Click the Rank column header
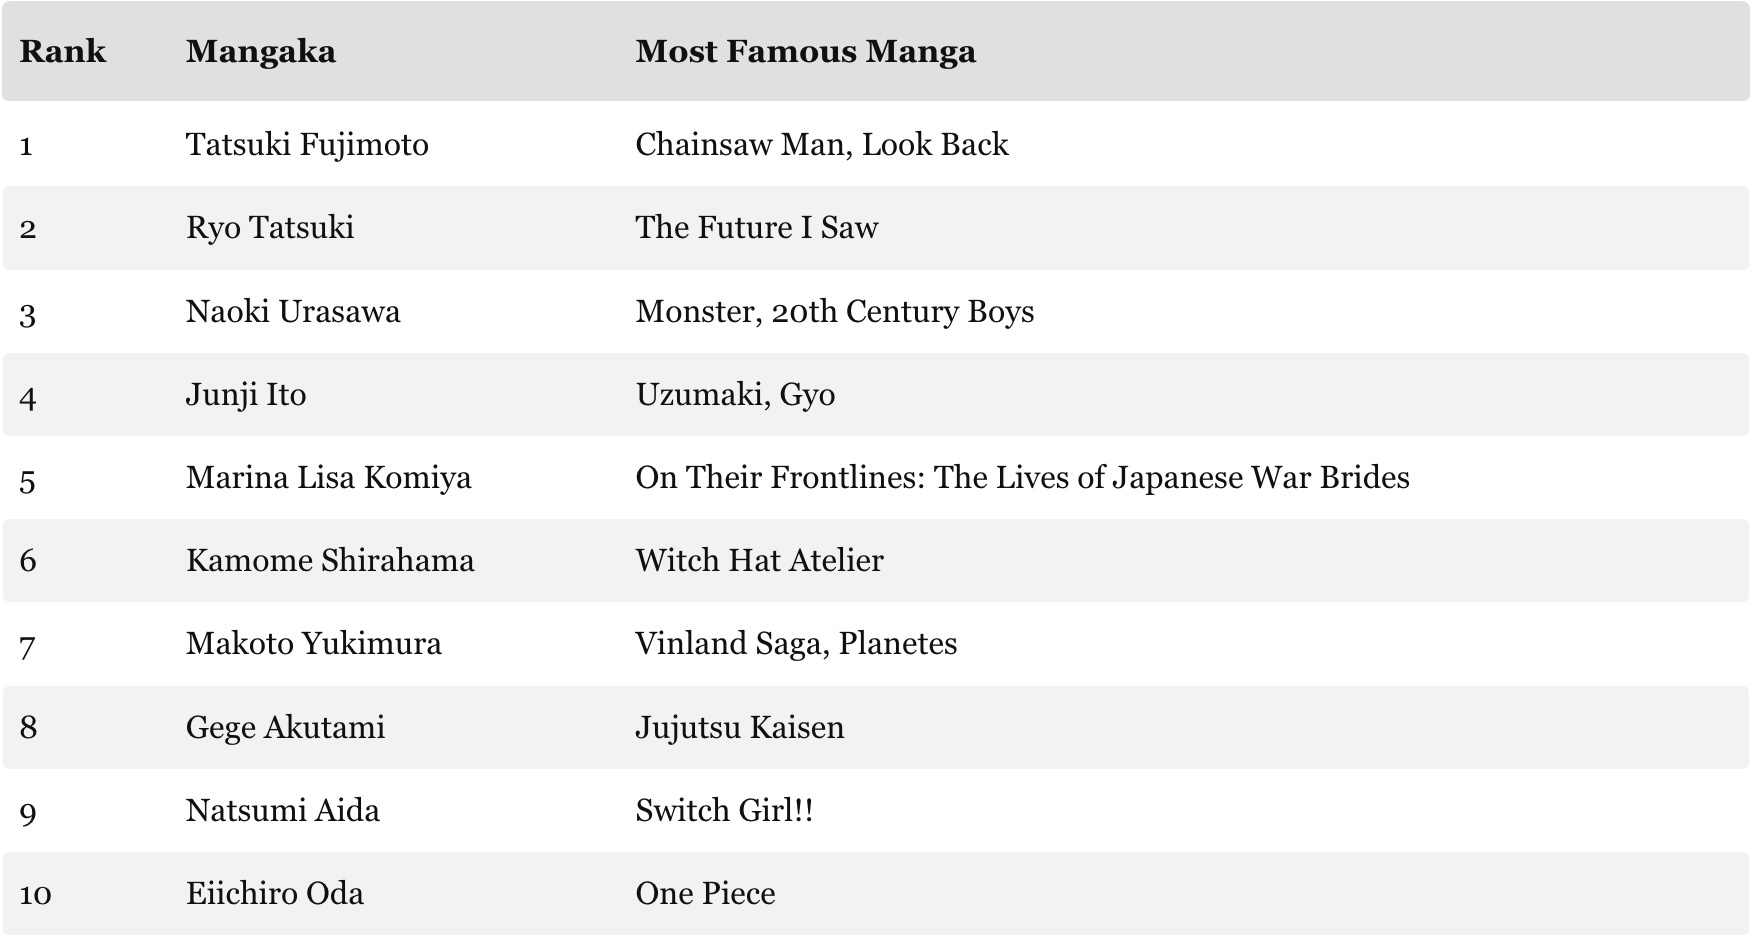 [62, 52]
